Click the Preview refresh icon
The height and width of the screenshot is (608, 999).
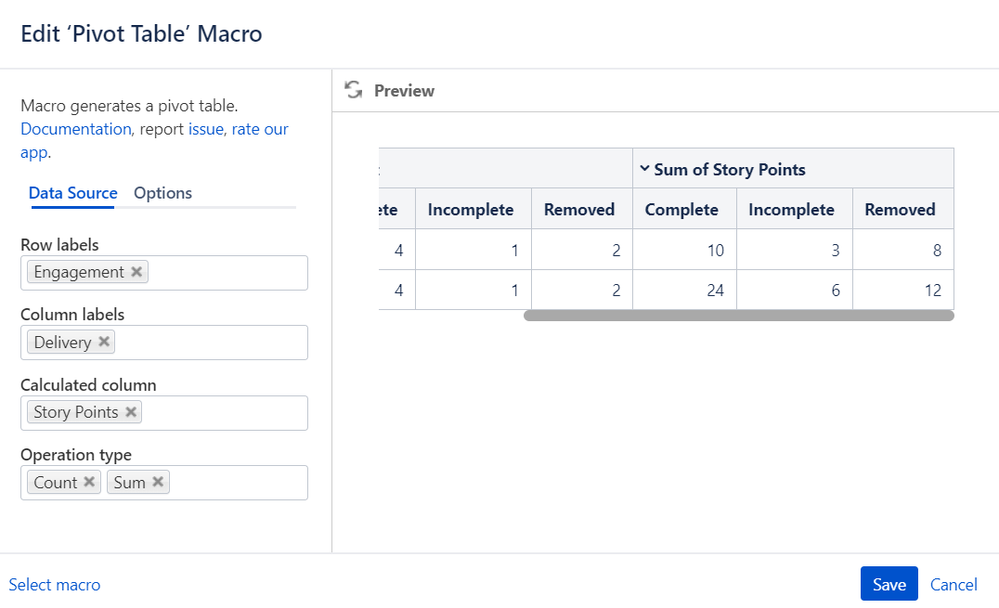point(352,90)
